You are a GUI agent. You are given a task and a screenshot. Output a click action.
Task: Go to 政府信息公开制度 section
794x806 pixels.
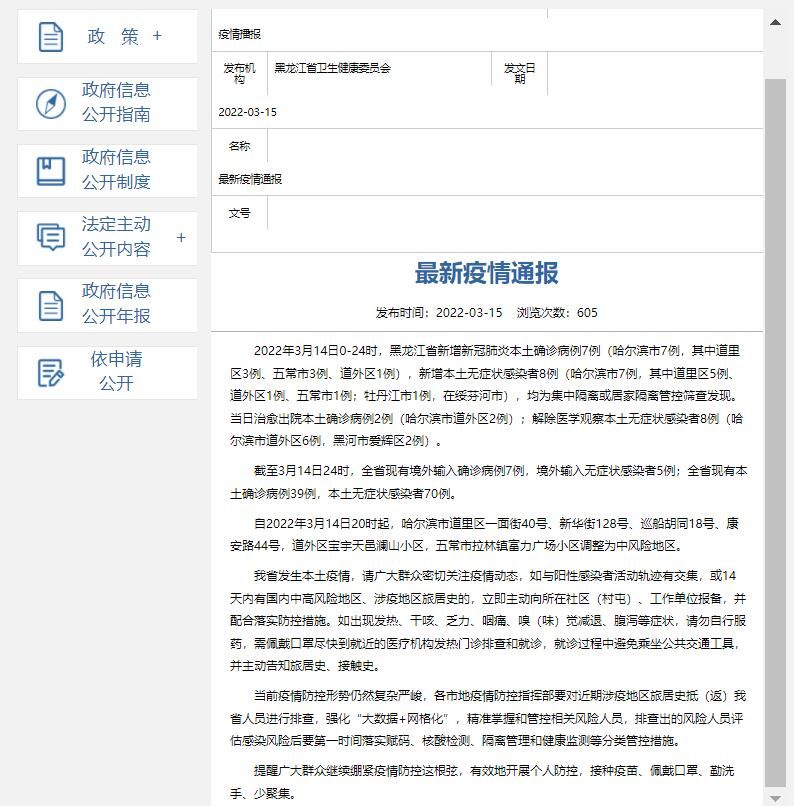pos(116,170)
